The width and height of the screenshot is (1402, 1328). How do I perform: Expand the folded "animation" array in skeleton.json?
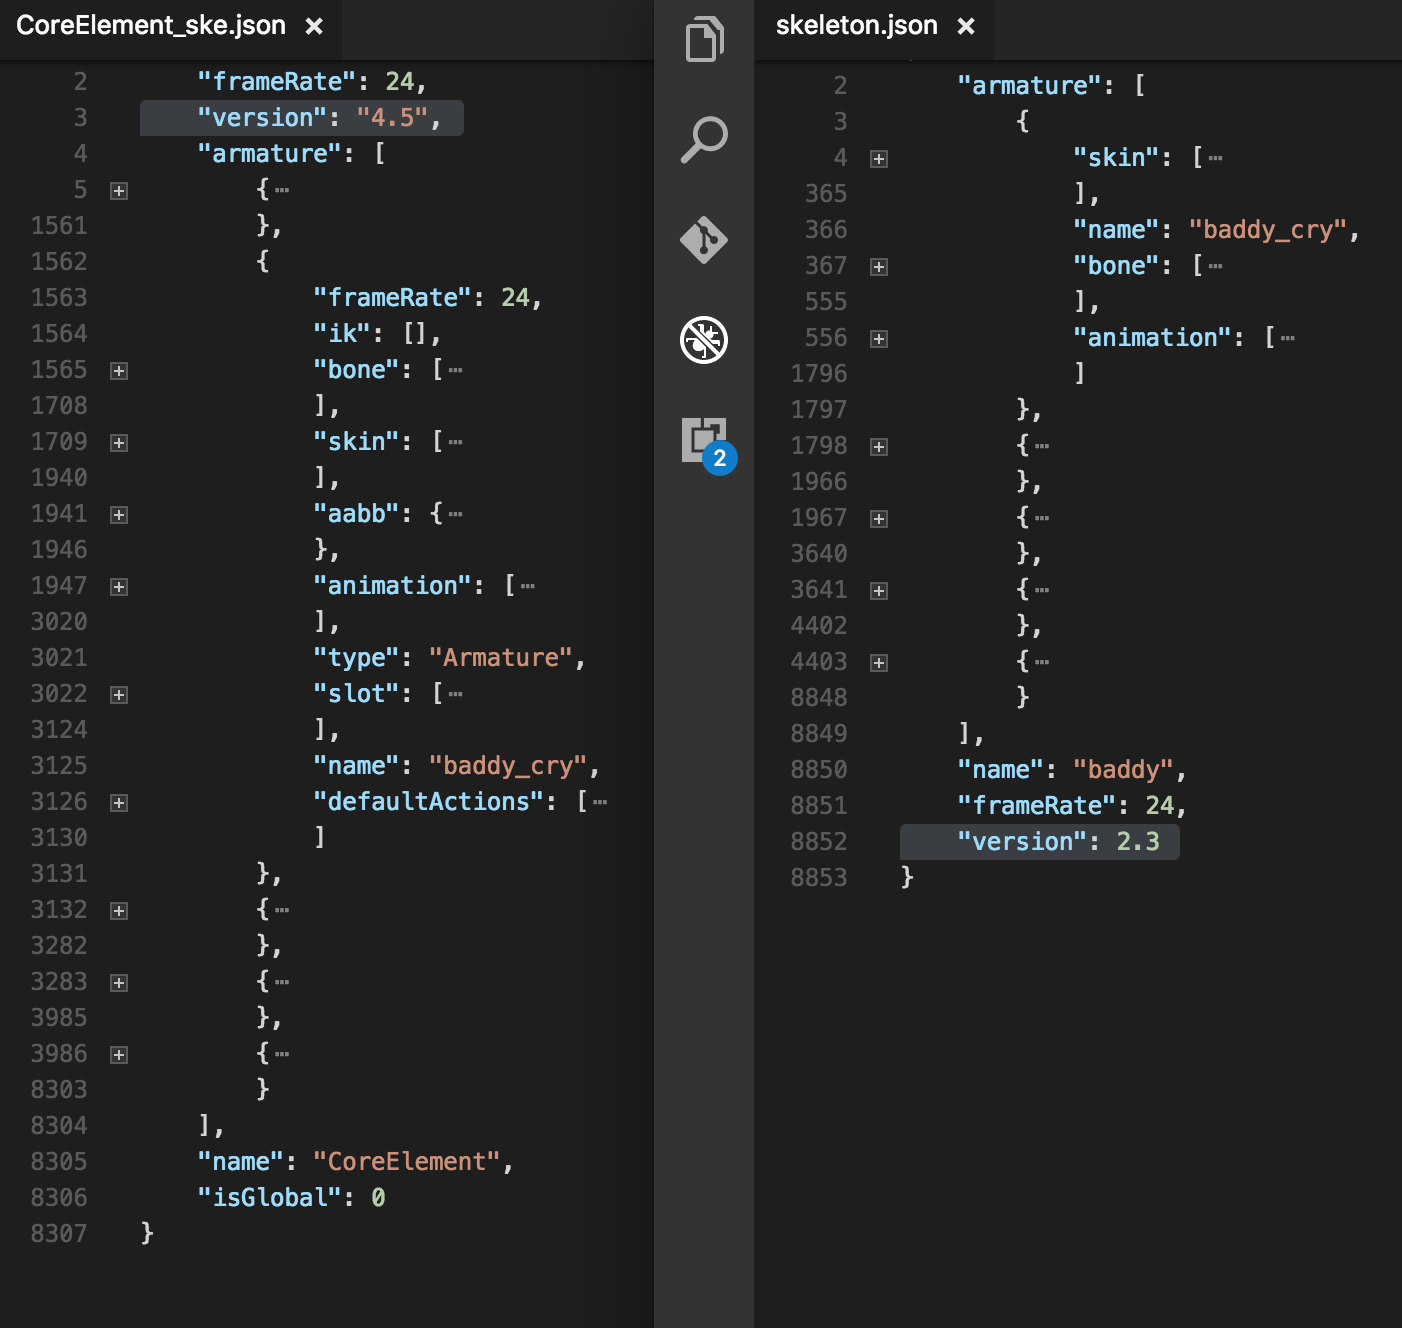879,339
